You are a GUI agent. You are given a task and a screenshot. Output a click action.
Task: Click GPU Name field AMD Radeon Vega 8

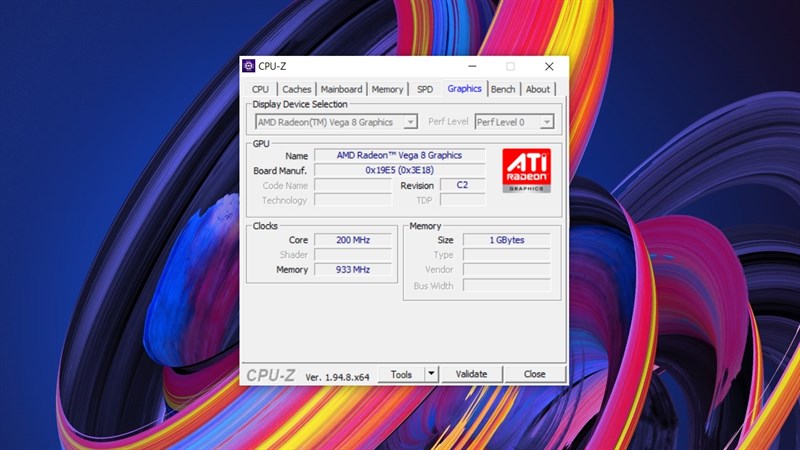[399, 155]
